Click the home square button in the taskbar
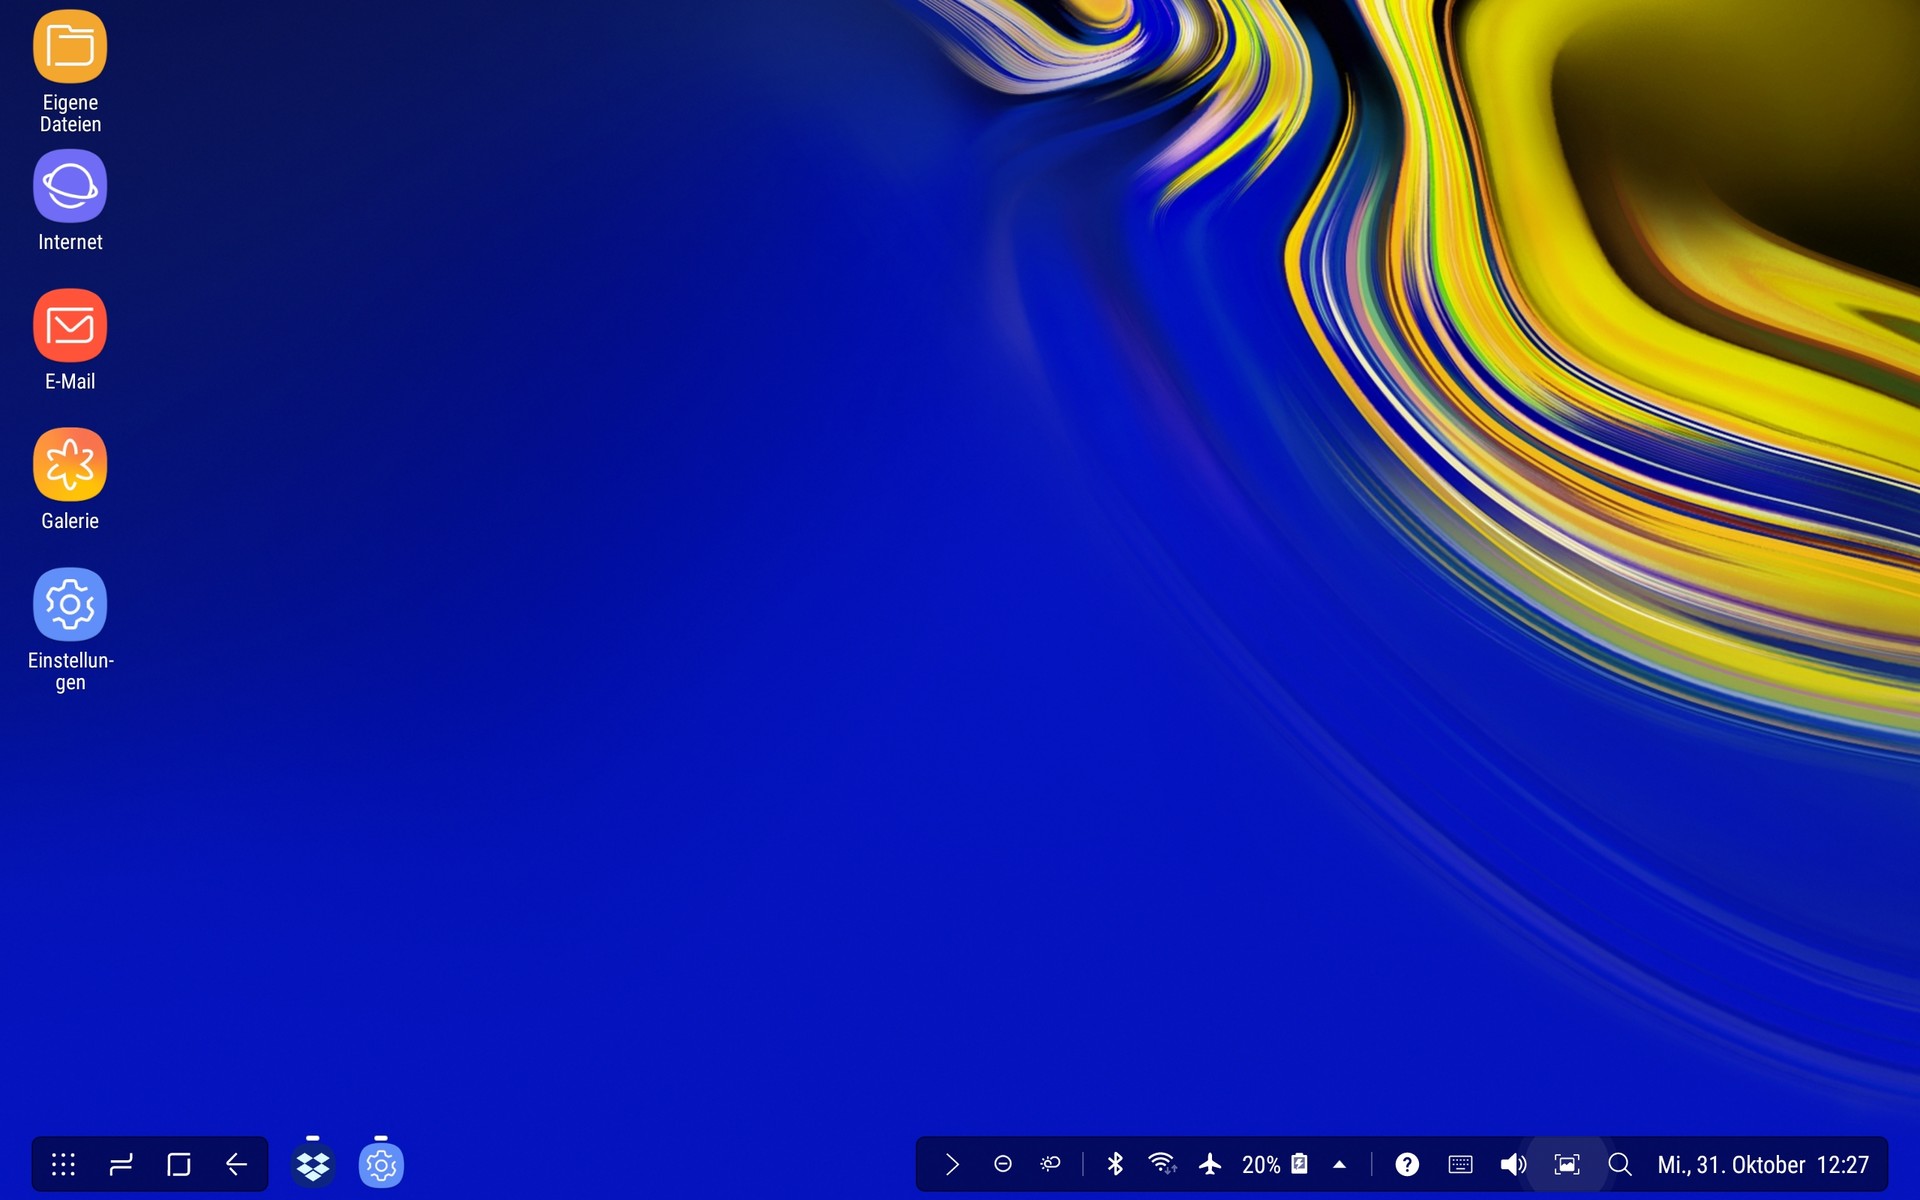 [179, 1164]
